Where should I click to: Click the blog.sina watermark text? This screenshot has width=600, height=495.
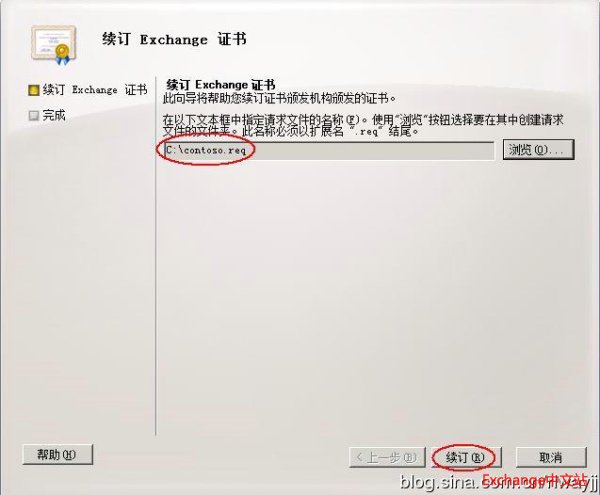pos(497,483)
